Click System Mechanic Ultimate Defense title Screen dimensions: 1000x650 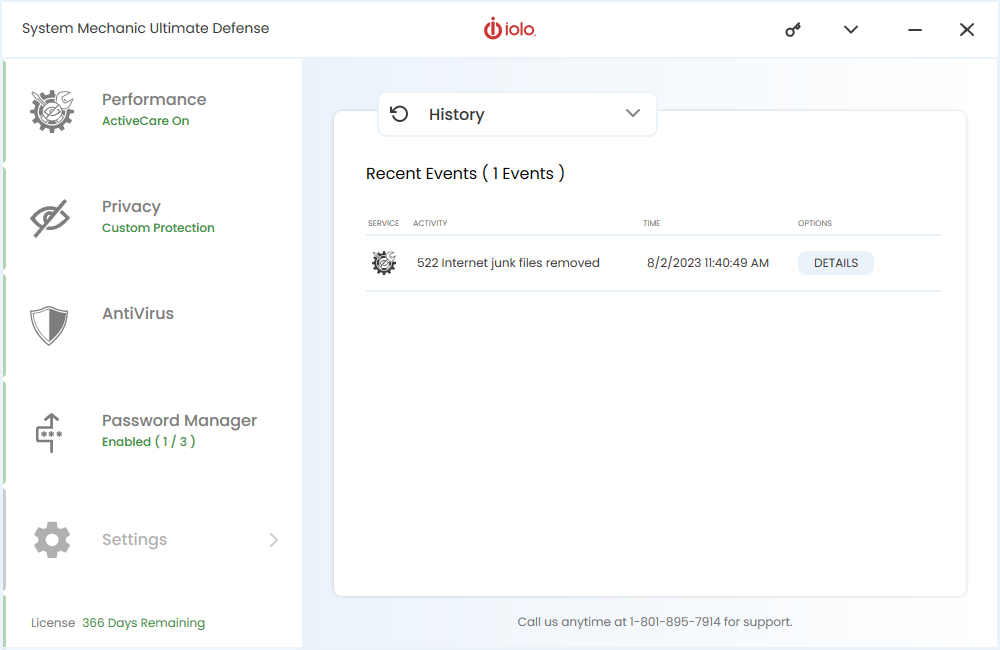pyautogui.click(x=145, y=29)
